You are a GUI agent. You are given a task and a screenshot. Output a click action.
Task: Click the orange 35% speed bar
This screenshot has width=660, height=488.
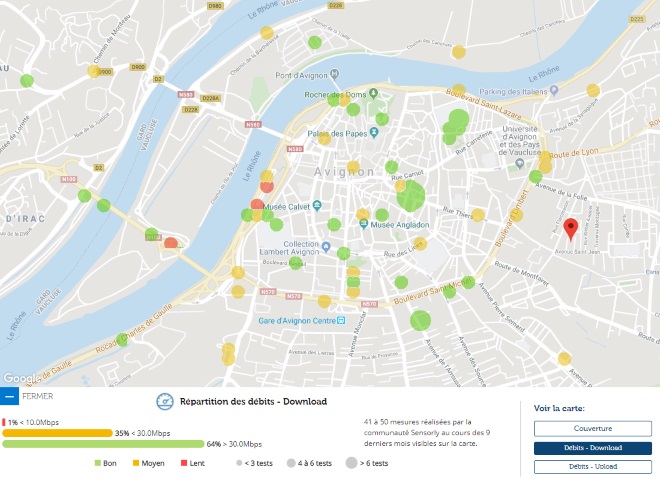(57, 433)
